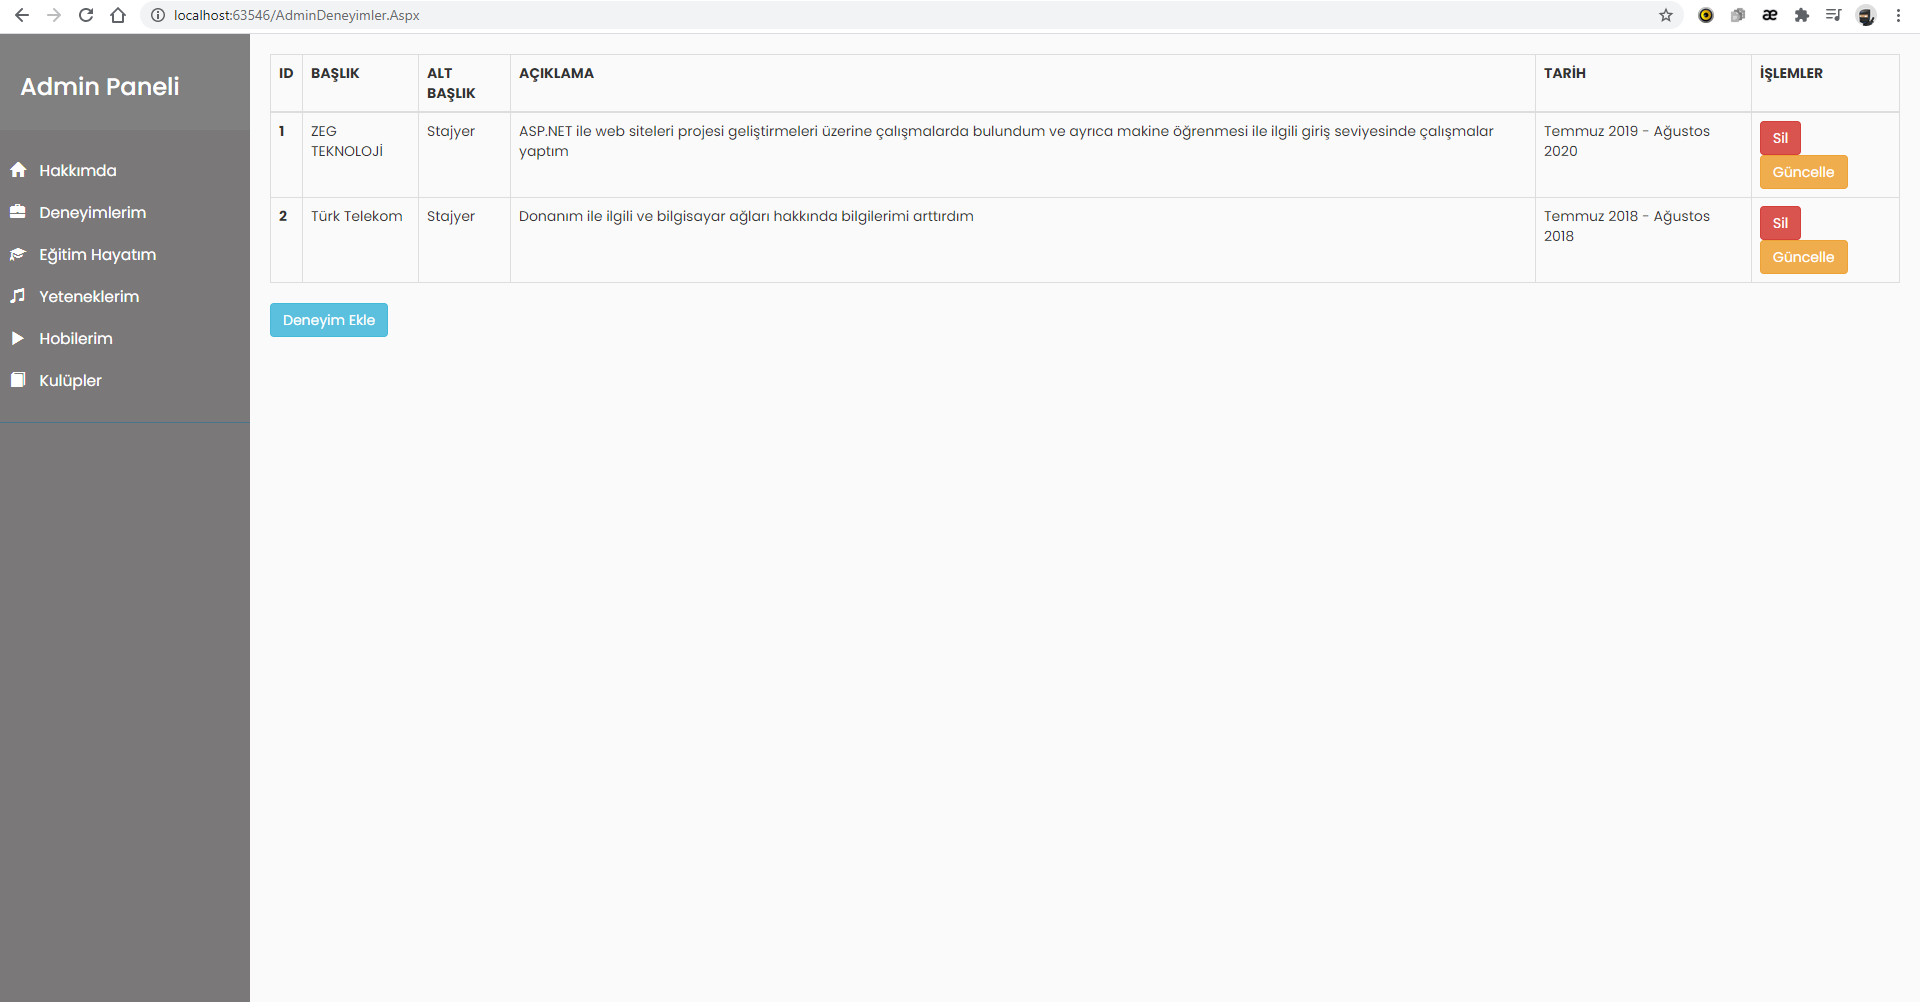The width and height of the screenshot is (1920, 1002).
Task: Delete the ZEG TEKNOLOJİ row with Sil
Action: pyautogui.click(x=1780, y=138)
